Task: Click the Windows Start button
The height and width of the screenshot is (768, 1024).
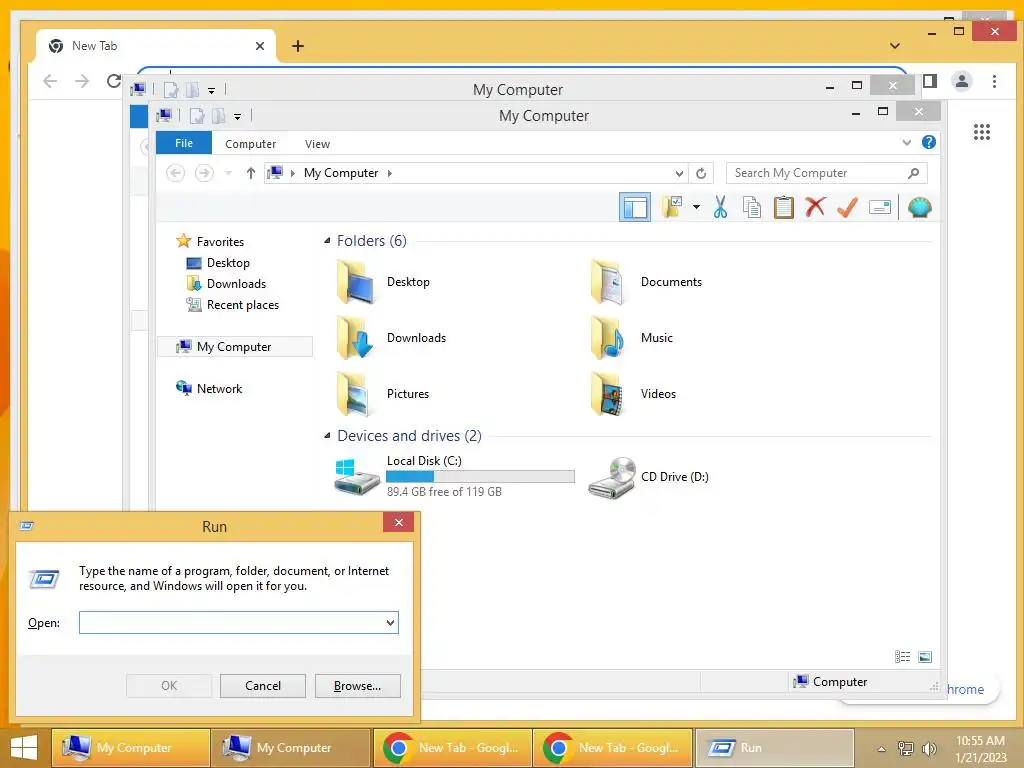Action: pyautogui.click(x=24, y=748)
